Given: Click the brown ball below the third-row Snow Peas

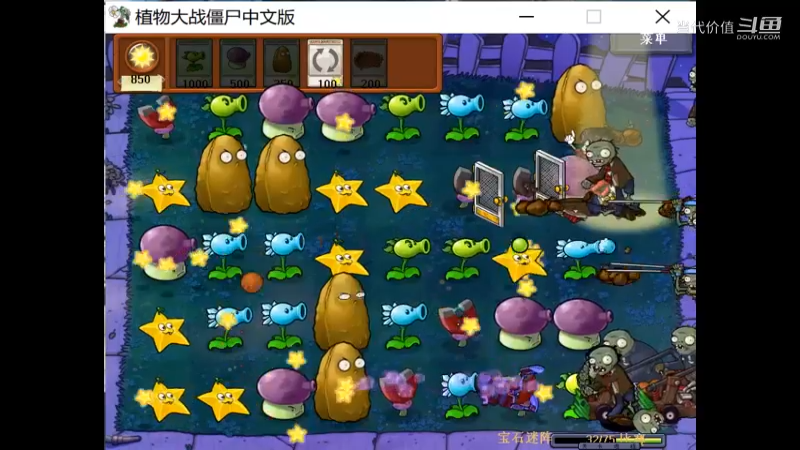Looking at the screenshot, I should (252, 282).
